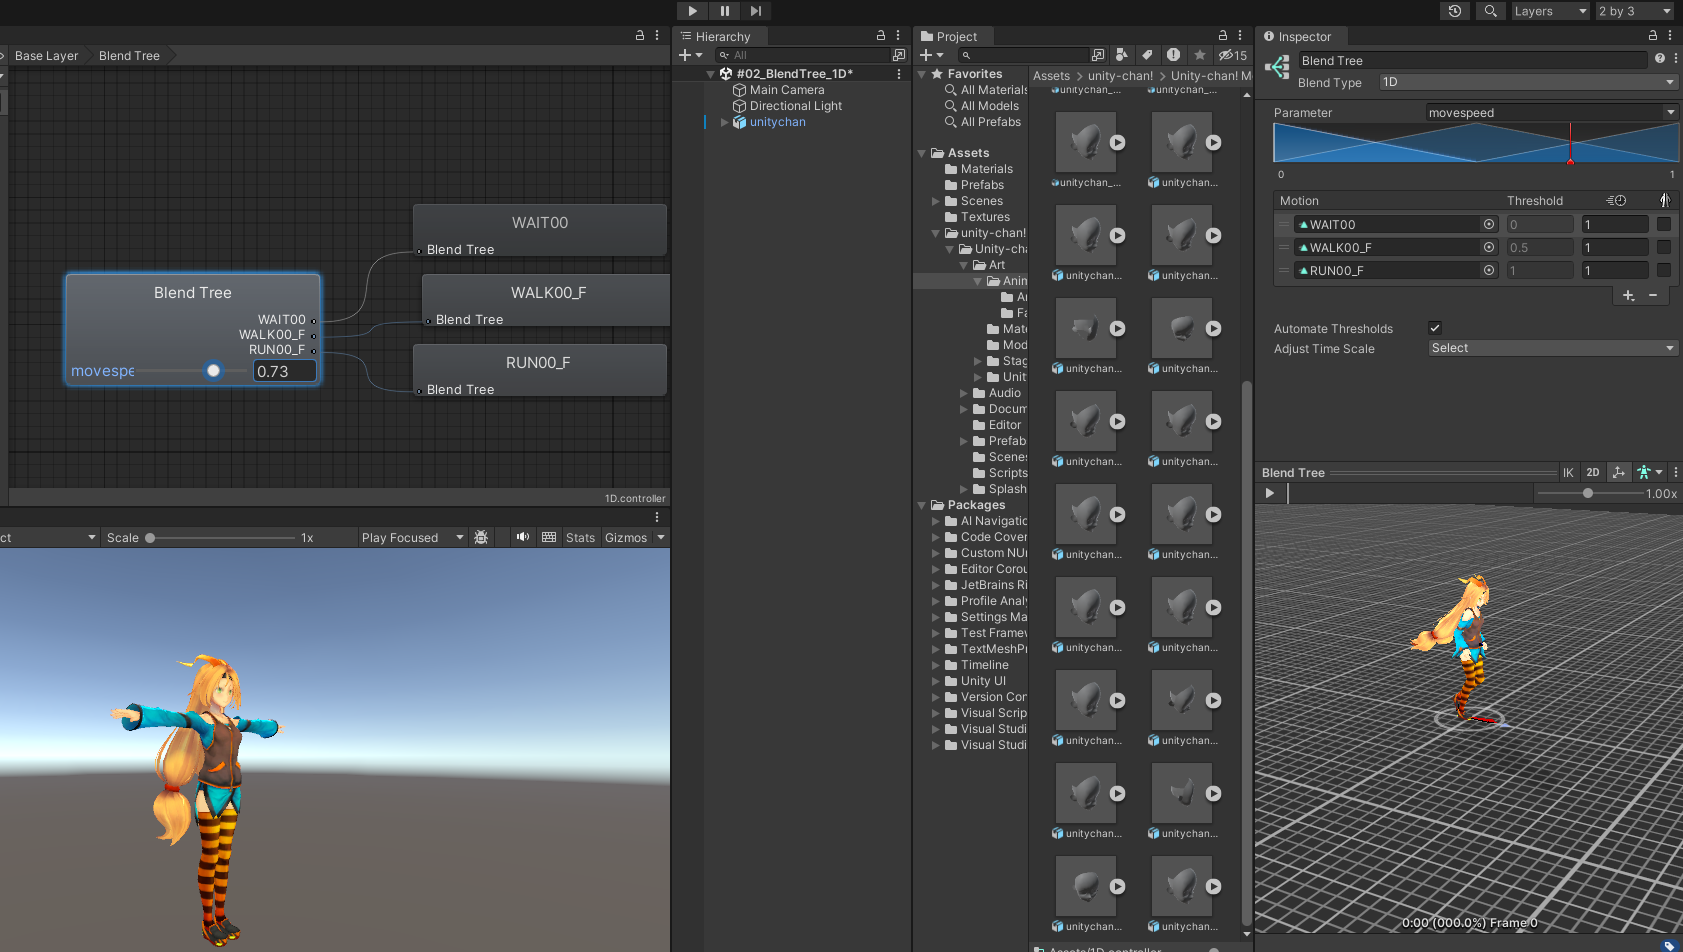Image resolution: width=1683 pixels, height=952 pixels.
Task: Open the Blend Tree settings kebab icon
Action: [1676, 59]
